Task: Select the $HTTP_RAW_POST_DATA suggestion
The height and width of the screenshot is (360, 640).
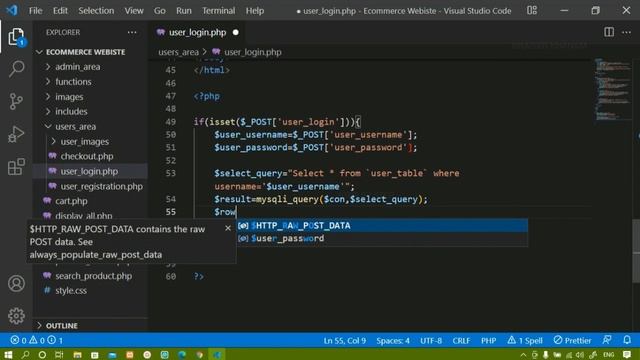Action: point(382,225)
